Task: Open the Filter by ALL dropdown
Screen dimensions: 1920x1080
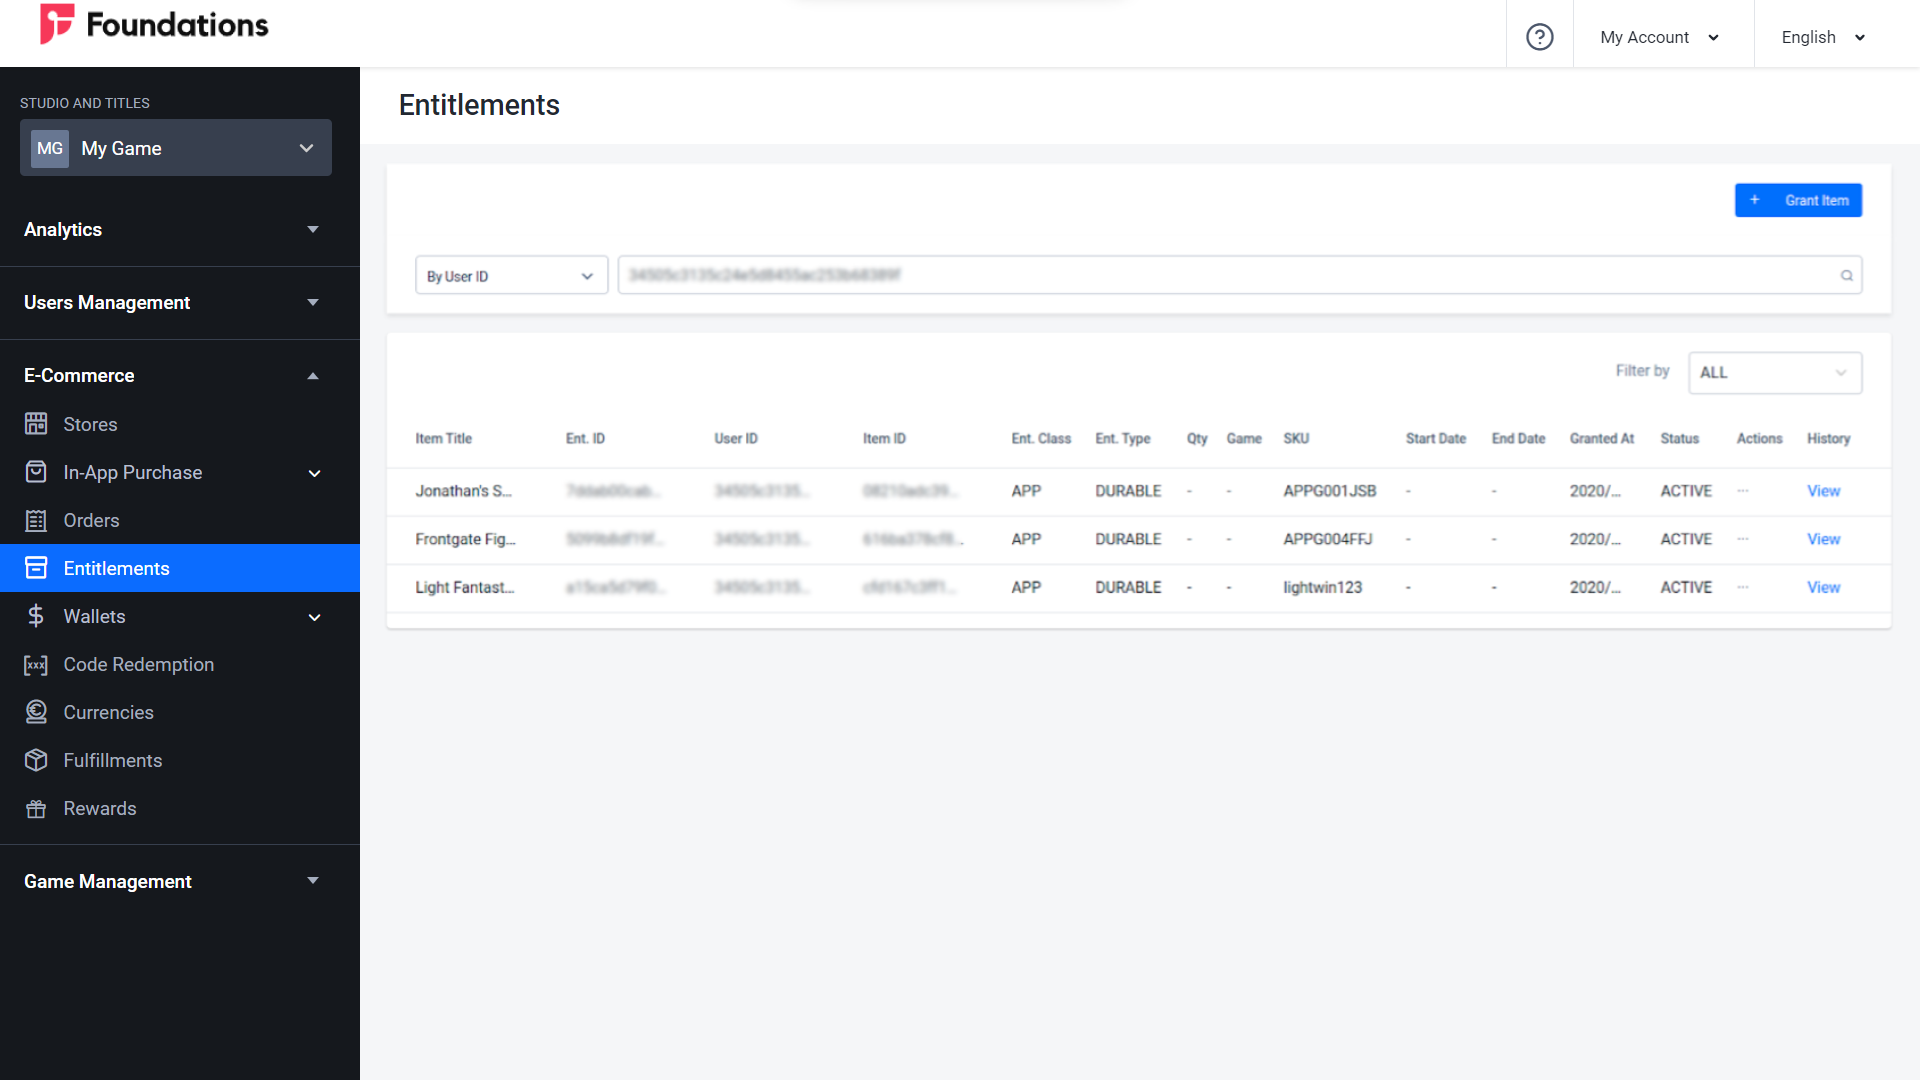Action: [1774, 372]
